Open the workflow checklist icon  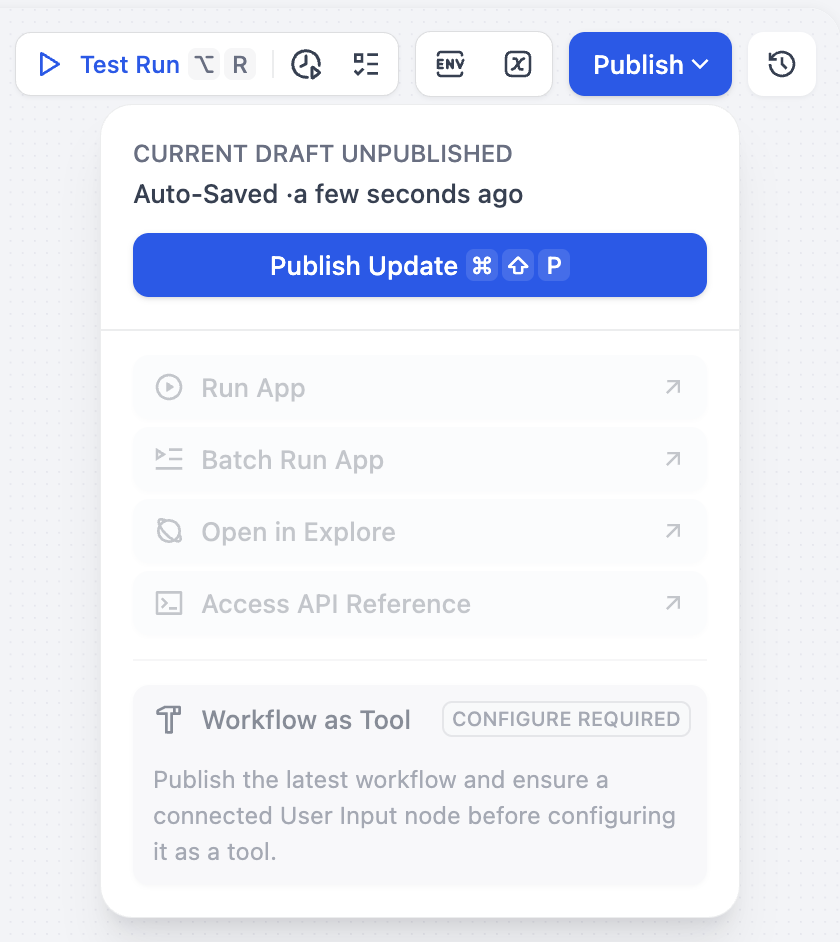pyautogui.click(x=366, y=64)
